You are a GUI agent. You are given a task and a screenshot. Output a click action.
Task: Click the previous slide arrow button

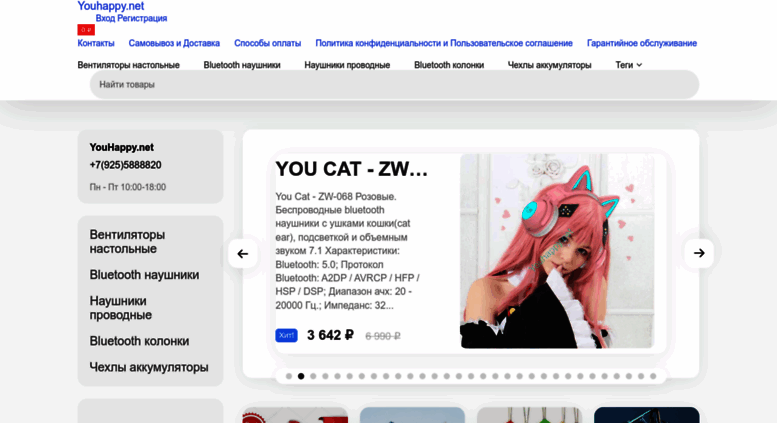click(242, 254)
